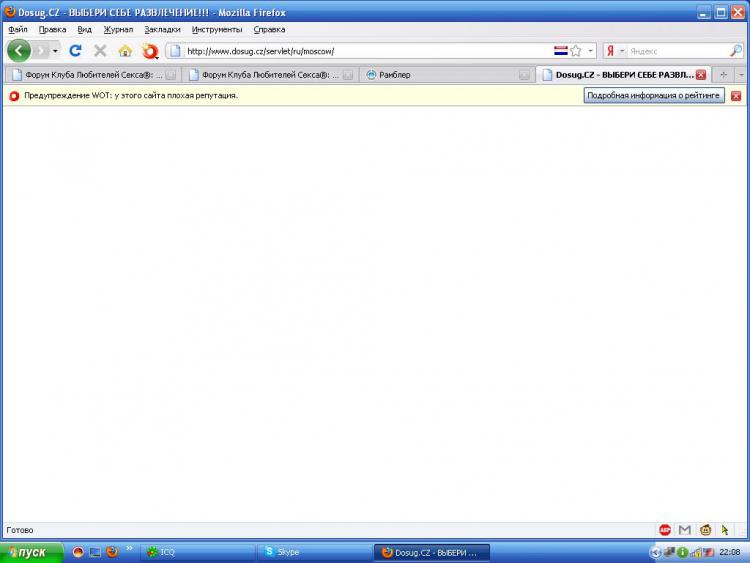The width and height of the screenshot is (750, 563).
Task: Open Adblock Plus icon in status bar
Action: [x=665, y=530]
